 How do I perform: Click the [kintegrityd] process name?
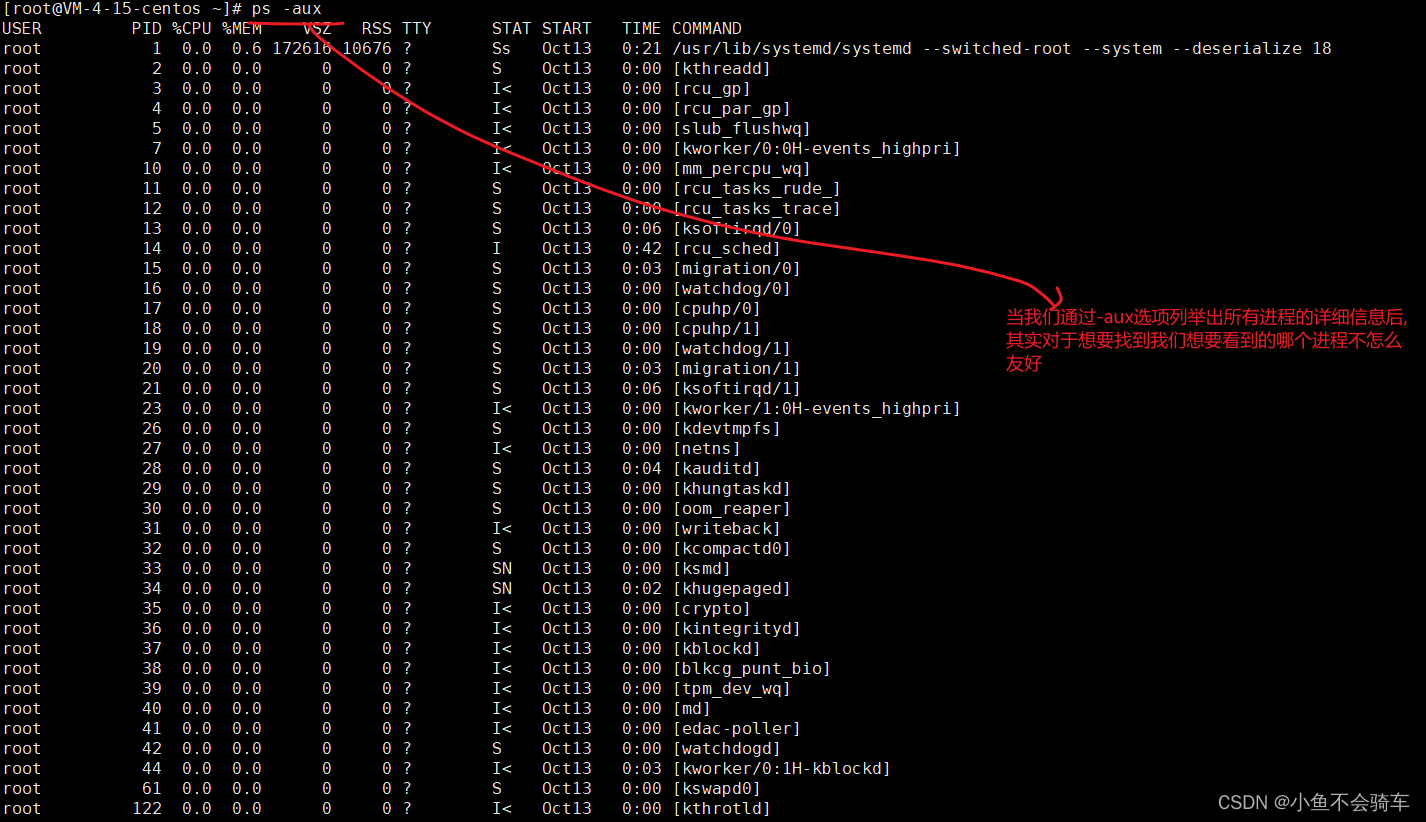[737, 629]
